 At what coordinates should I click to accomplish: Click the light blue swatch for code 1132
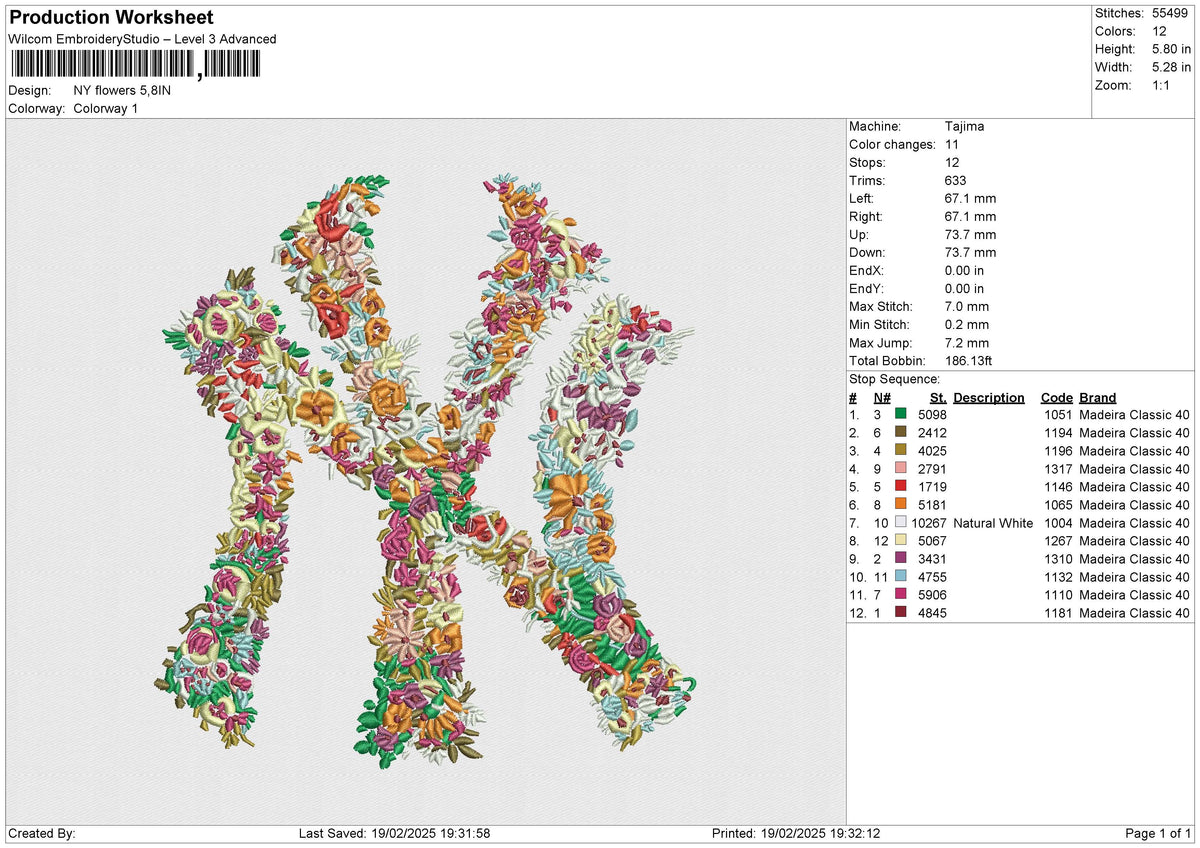[900, 576]
